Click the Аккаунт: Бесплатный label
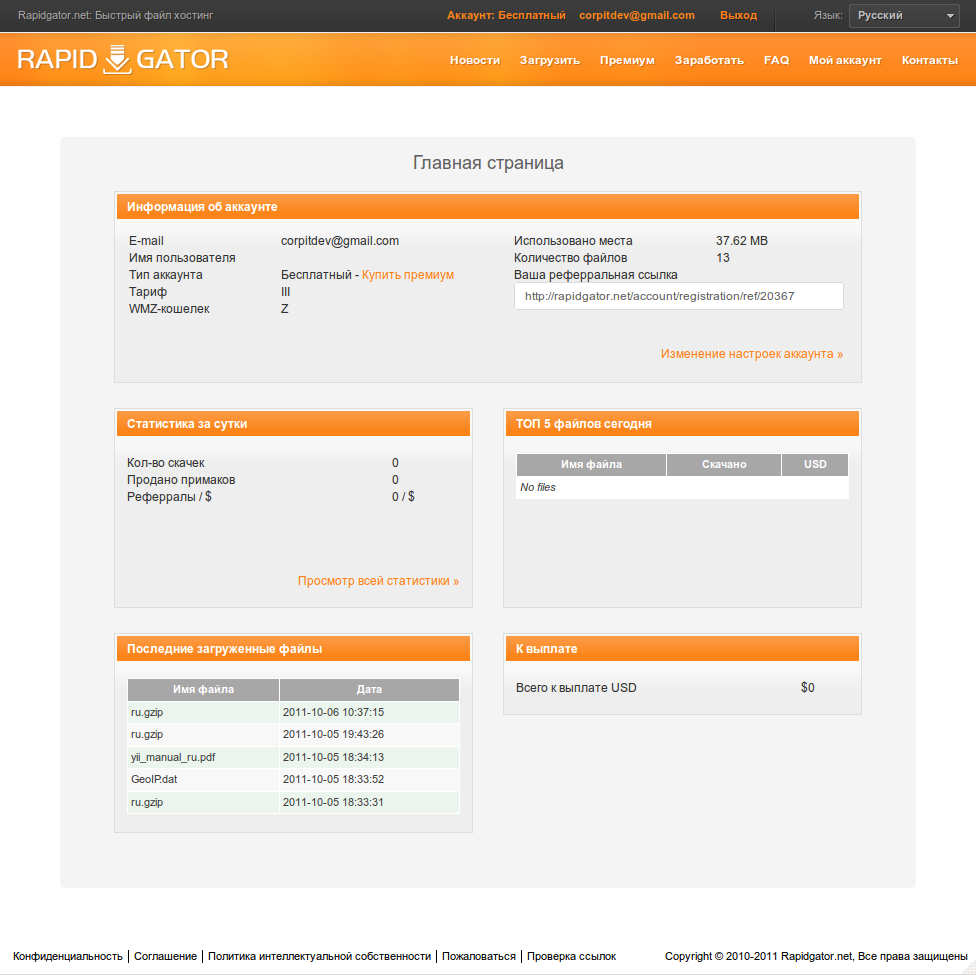 (506, 16)
